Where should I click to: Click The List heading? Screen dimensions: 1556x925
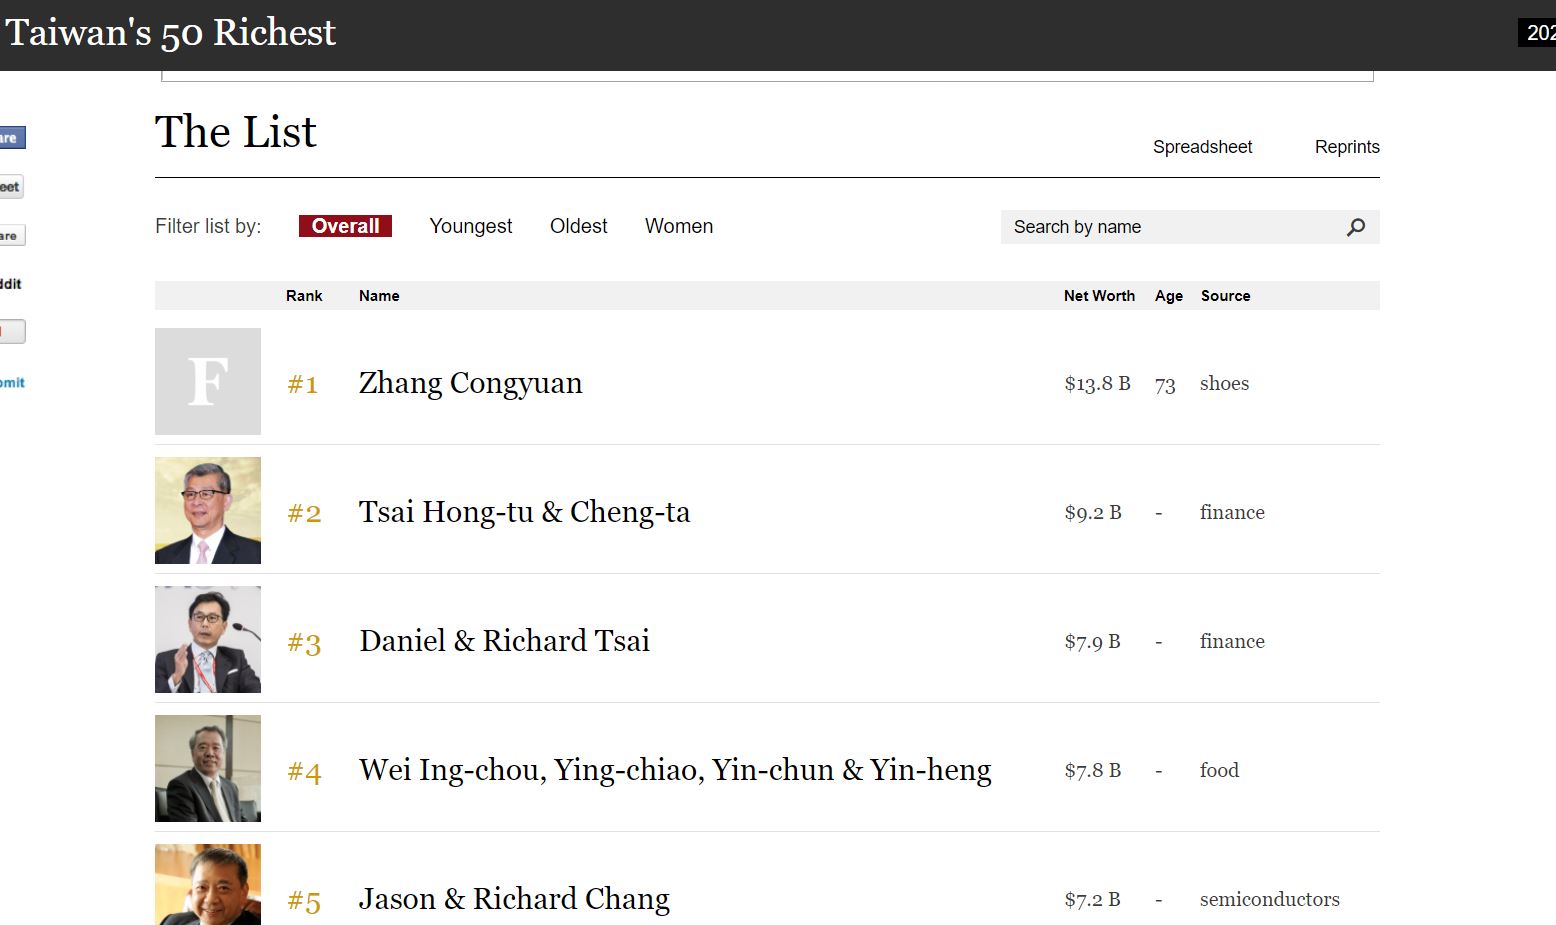click(235, 132)
